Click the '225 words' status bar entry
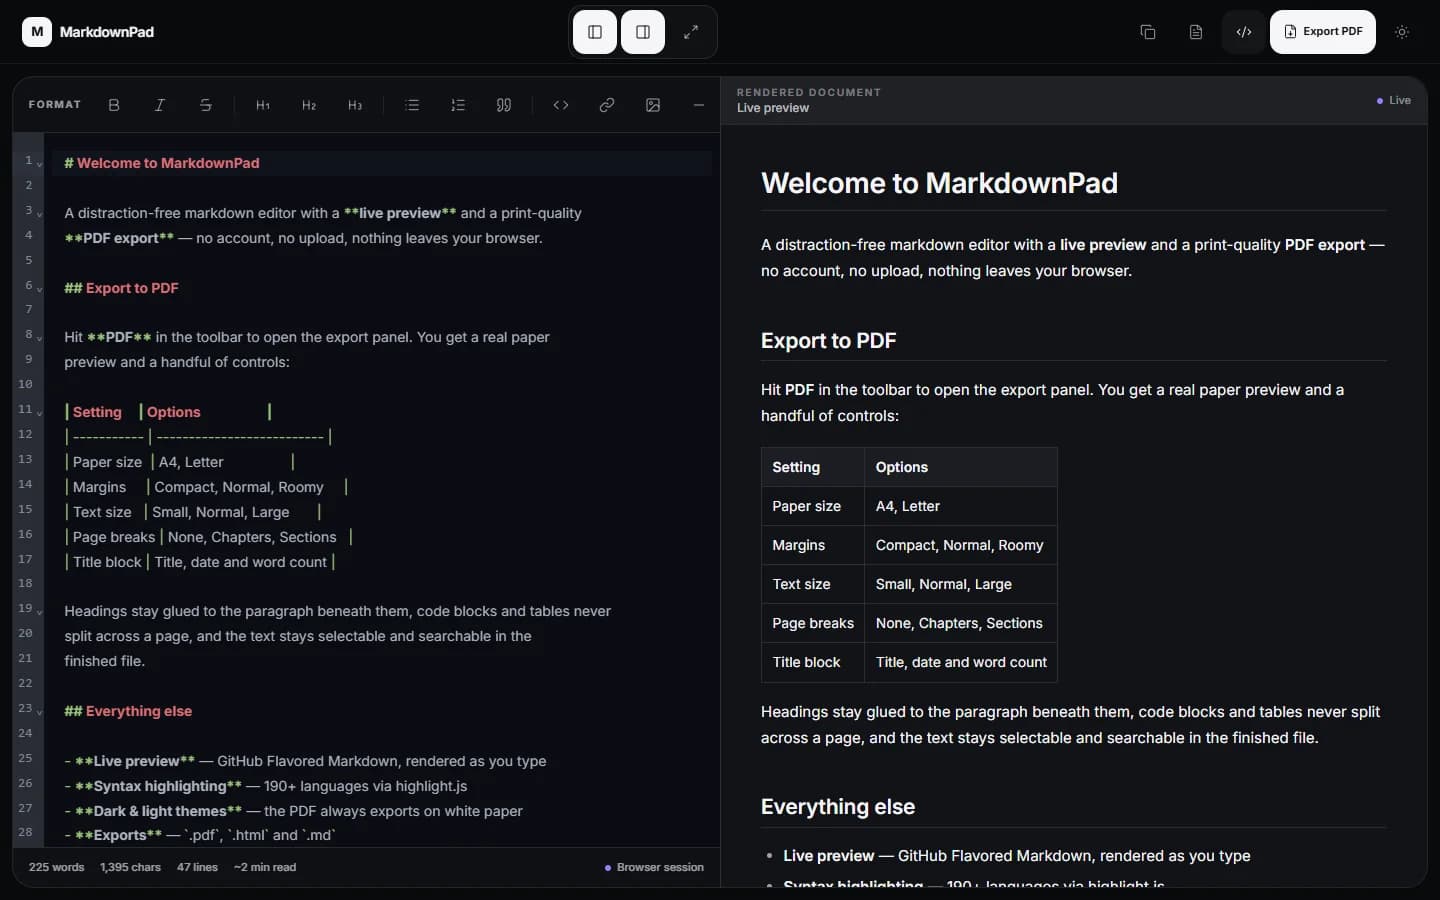The image size is (1440, 900). [x=56, y=867]
